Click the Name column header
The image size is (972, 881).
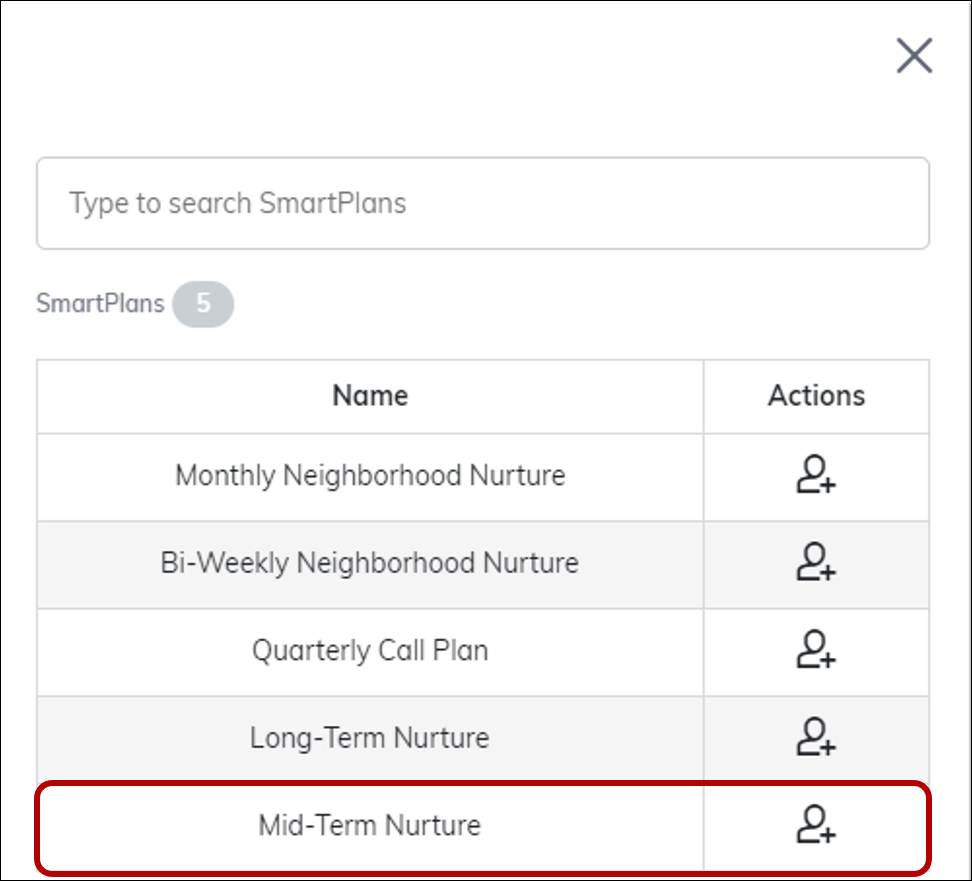pyautogui.click(x=370, y=396)
